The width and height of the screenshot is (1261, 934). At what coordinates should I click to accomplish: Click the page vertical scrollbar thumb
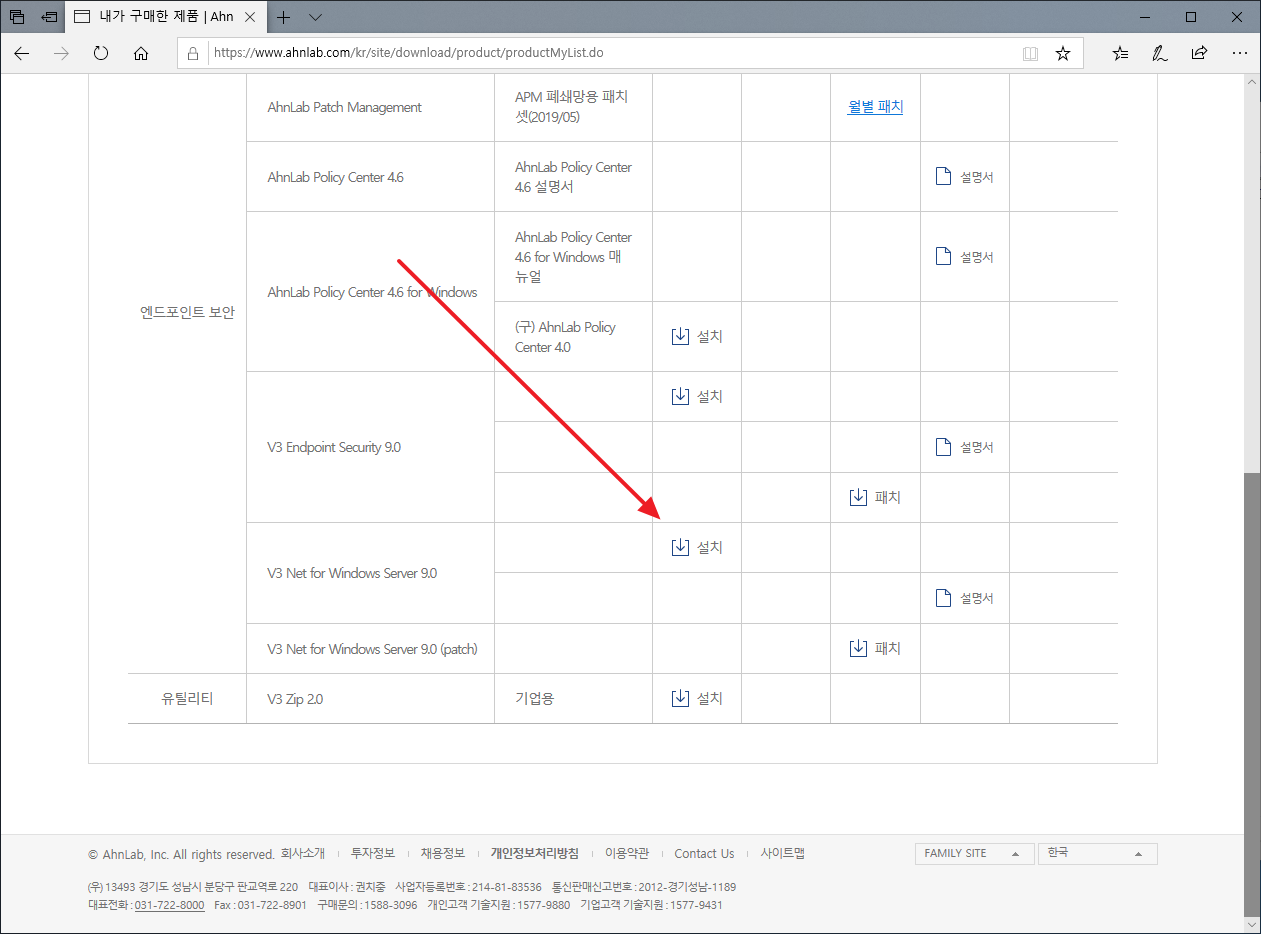tap(1251, 693)
